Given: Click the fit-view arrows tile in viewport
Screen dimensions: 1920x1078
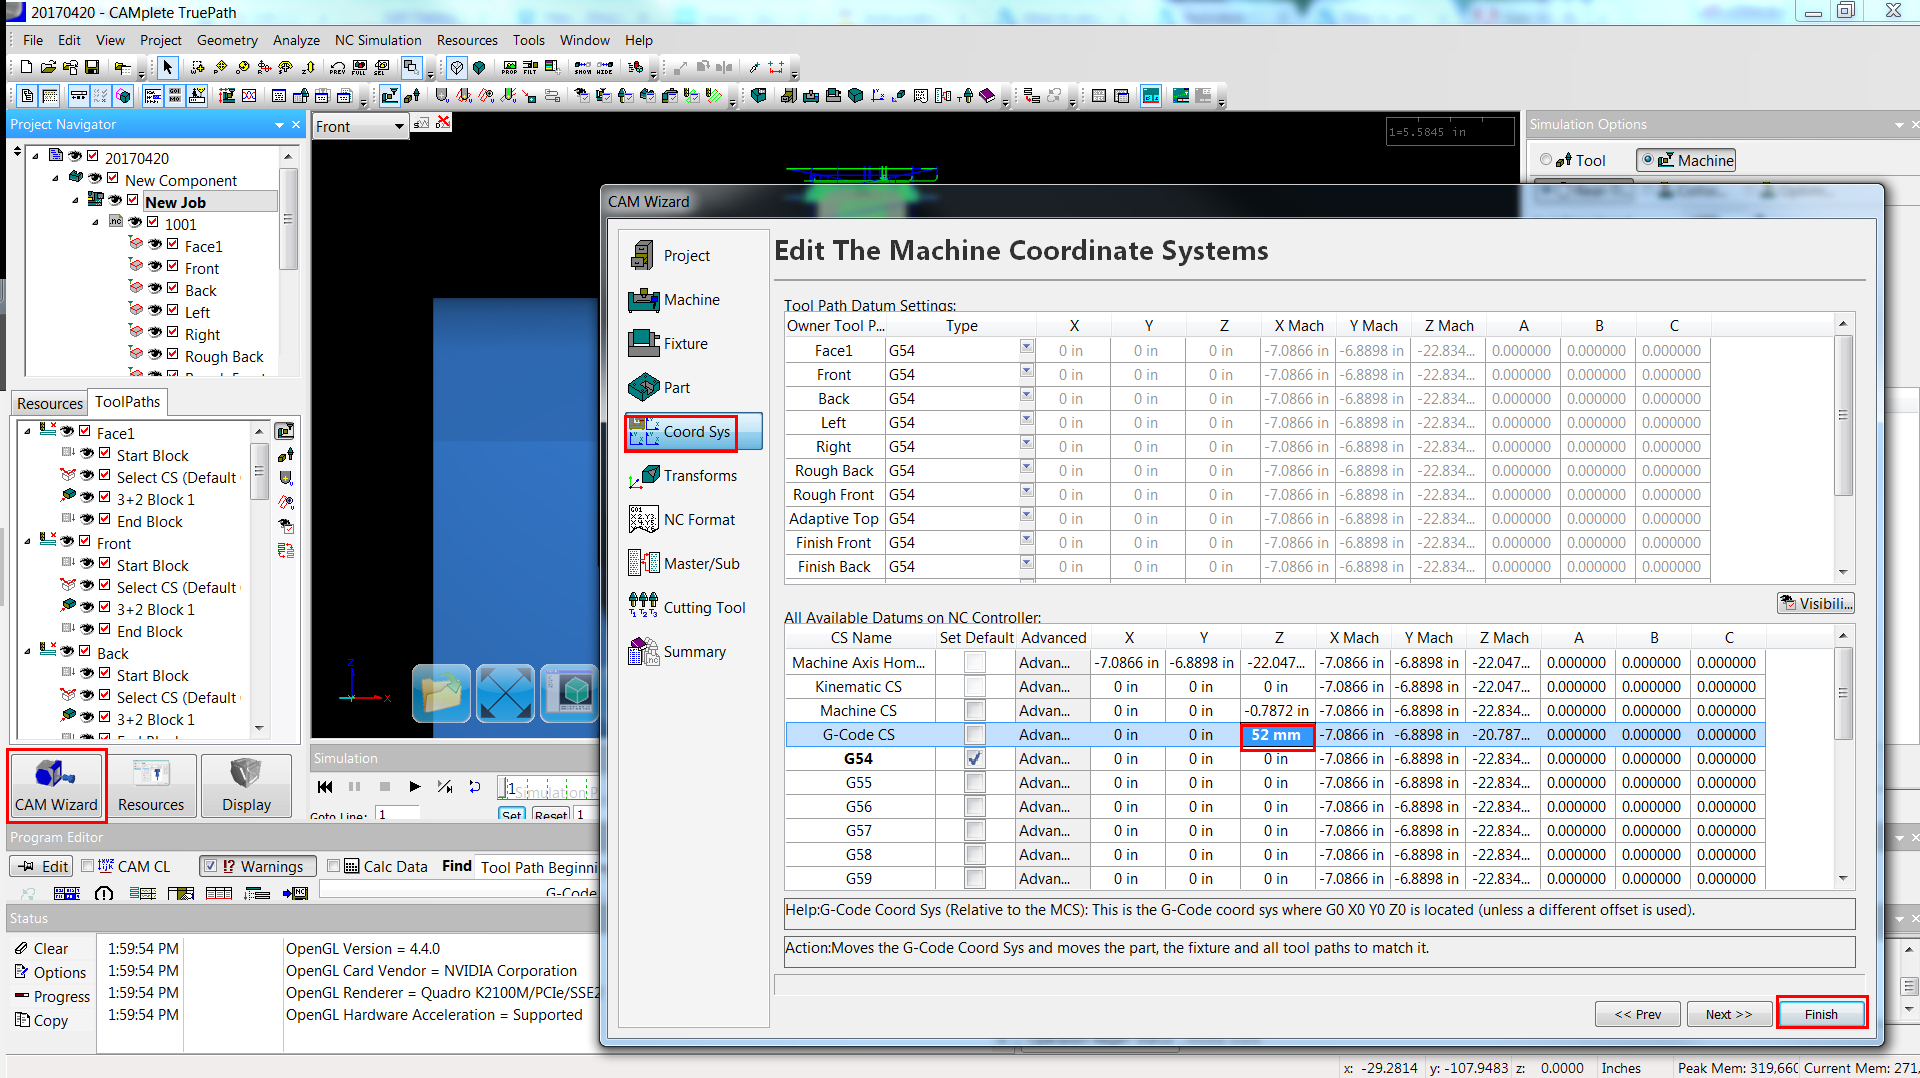Looking at the screenshot, I should pos(506,692).
